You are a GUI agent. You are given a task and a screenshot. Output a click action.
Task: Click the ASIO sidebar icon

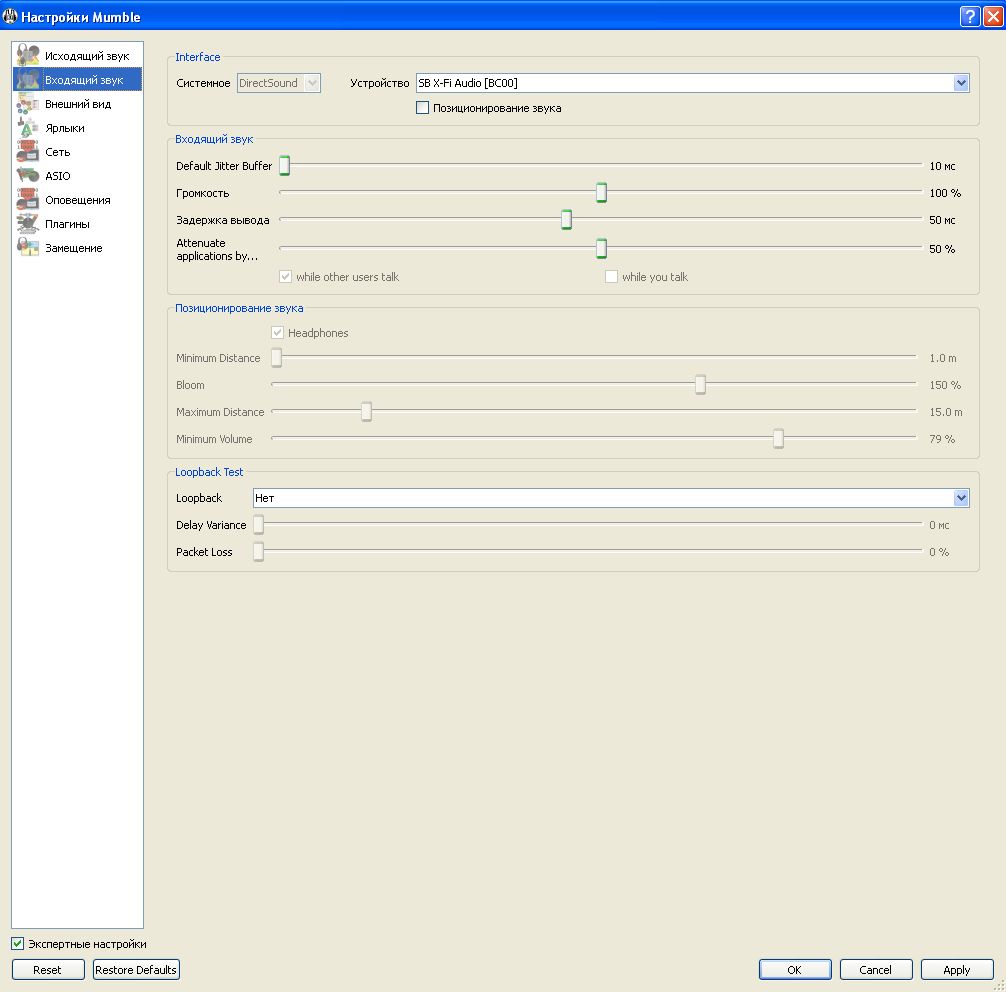[x=28, y=176]
